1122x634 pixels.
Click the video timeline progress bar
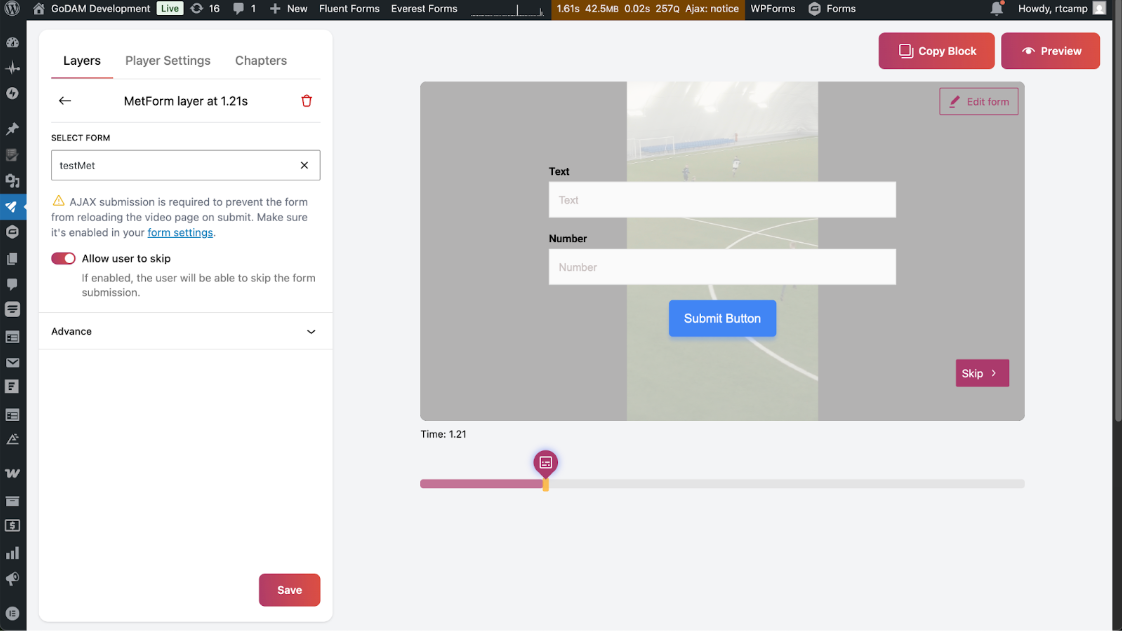[x=780, y=484]
